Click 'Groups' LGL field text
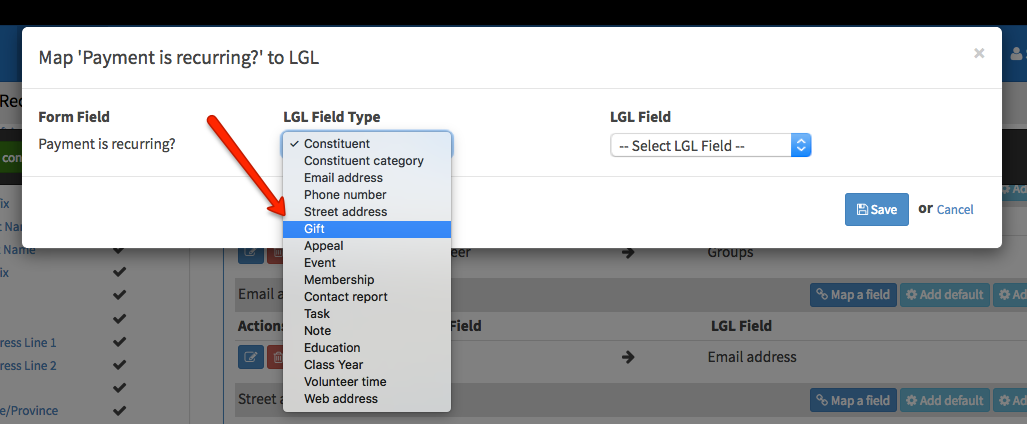 730,252
